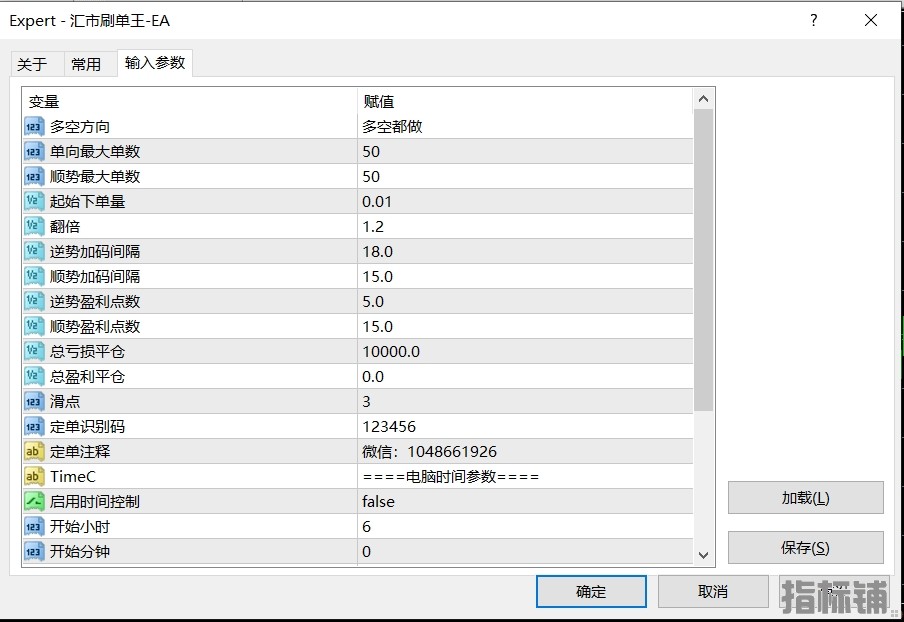The image size is (904, 622).
Task: Click scrollbar down arrow in parameter list
Action: point(703,555)
